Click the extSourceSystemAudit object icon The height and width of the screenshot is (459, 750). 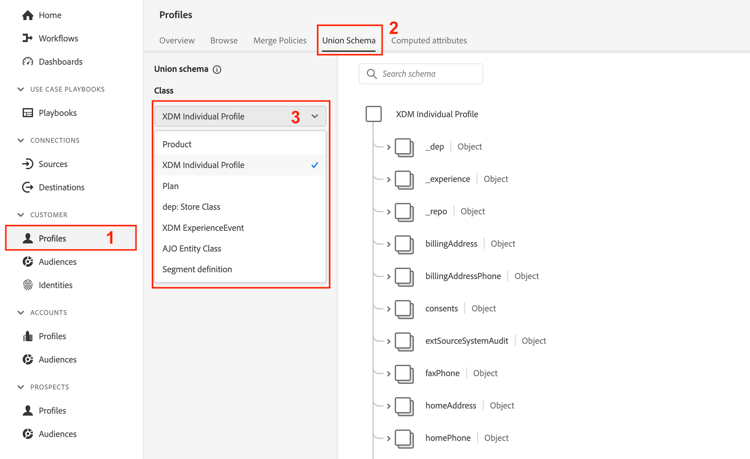404,341
